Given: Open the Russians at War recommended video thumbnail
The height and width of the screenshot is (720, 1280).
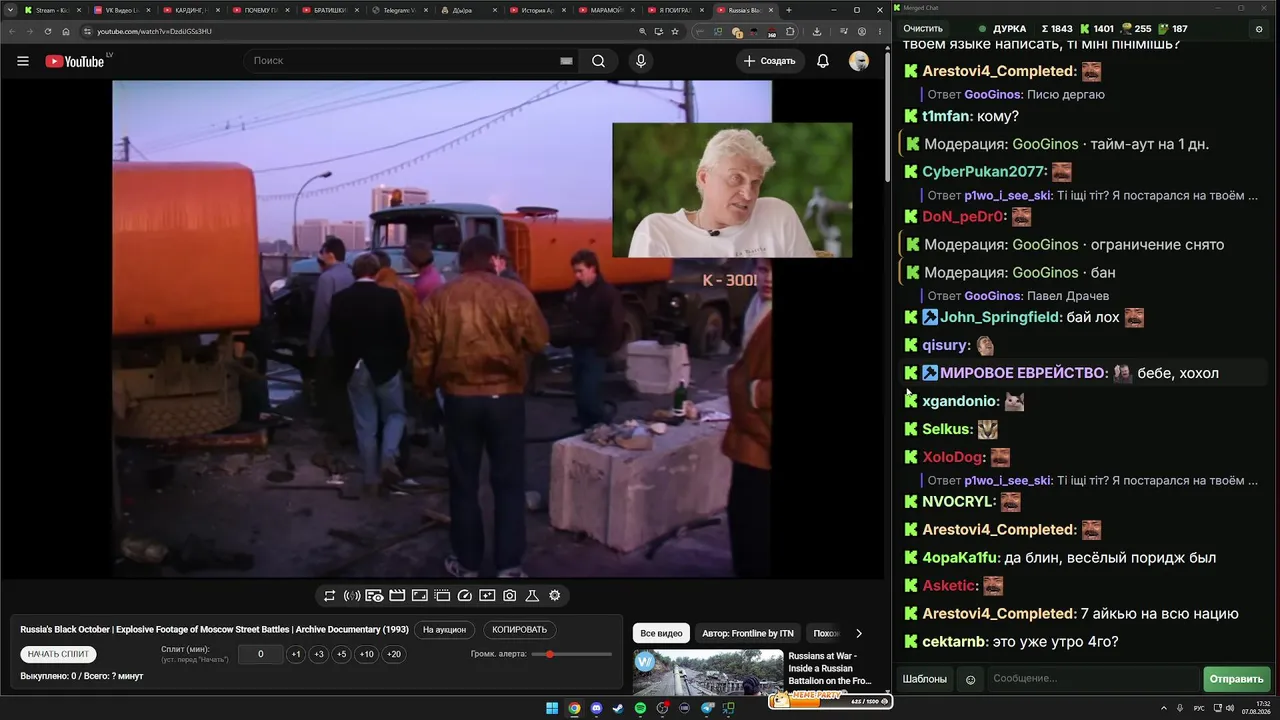Looking at the screenshot, I should click(x=707, y=673).
